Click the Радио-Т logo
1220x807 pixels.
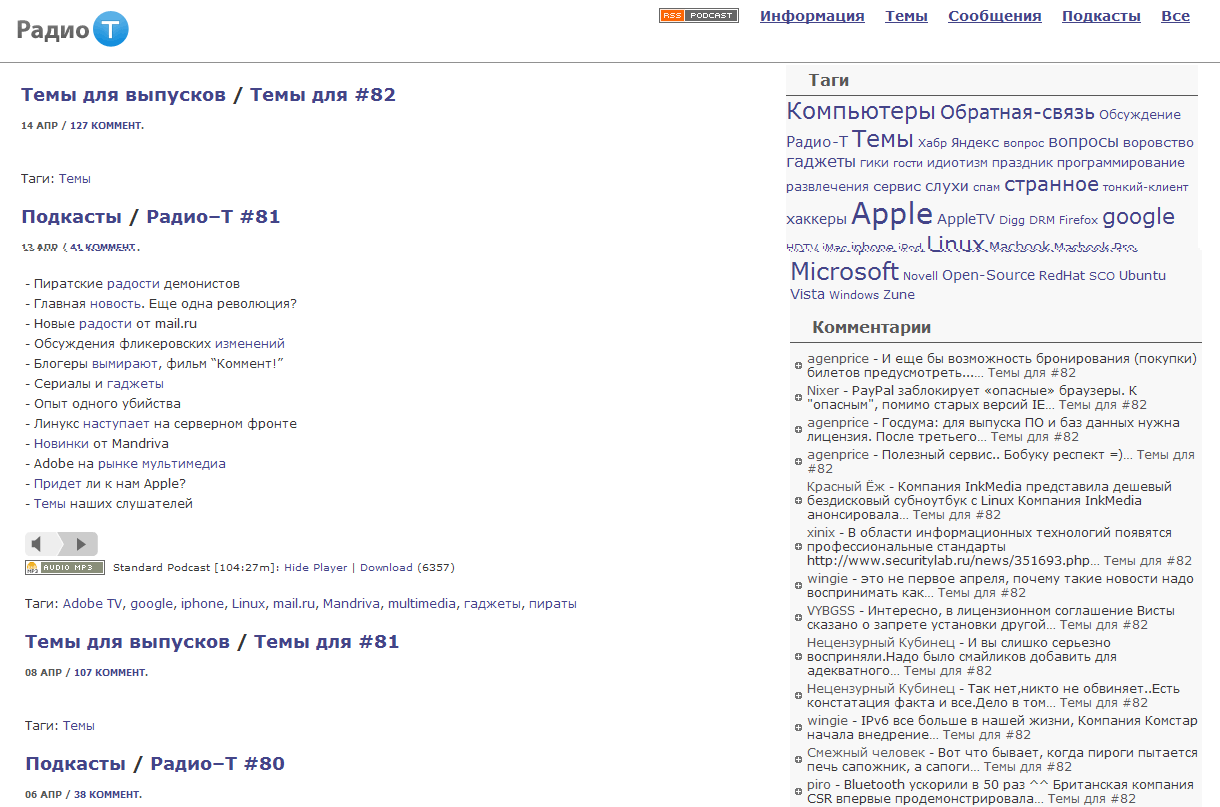pyautogui.click(x=73, y=30)
